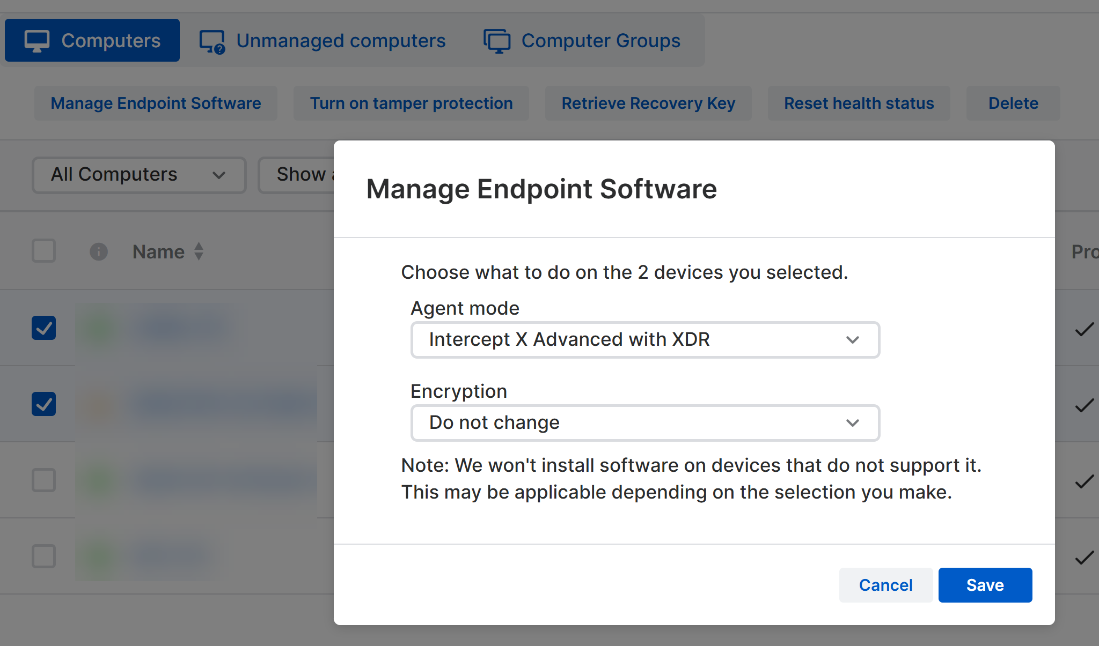
Task: Open the Agent mode dropdown
Action: click(645, 340)
